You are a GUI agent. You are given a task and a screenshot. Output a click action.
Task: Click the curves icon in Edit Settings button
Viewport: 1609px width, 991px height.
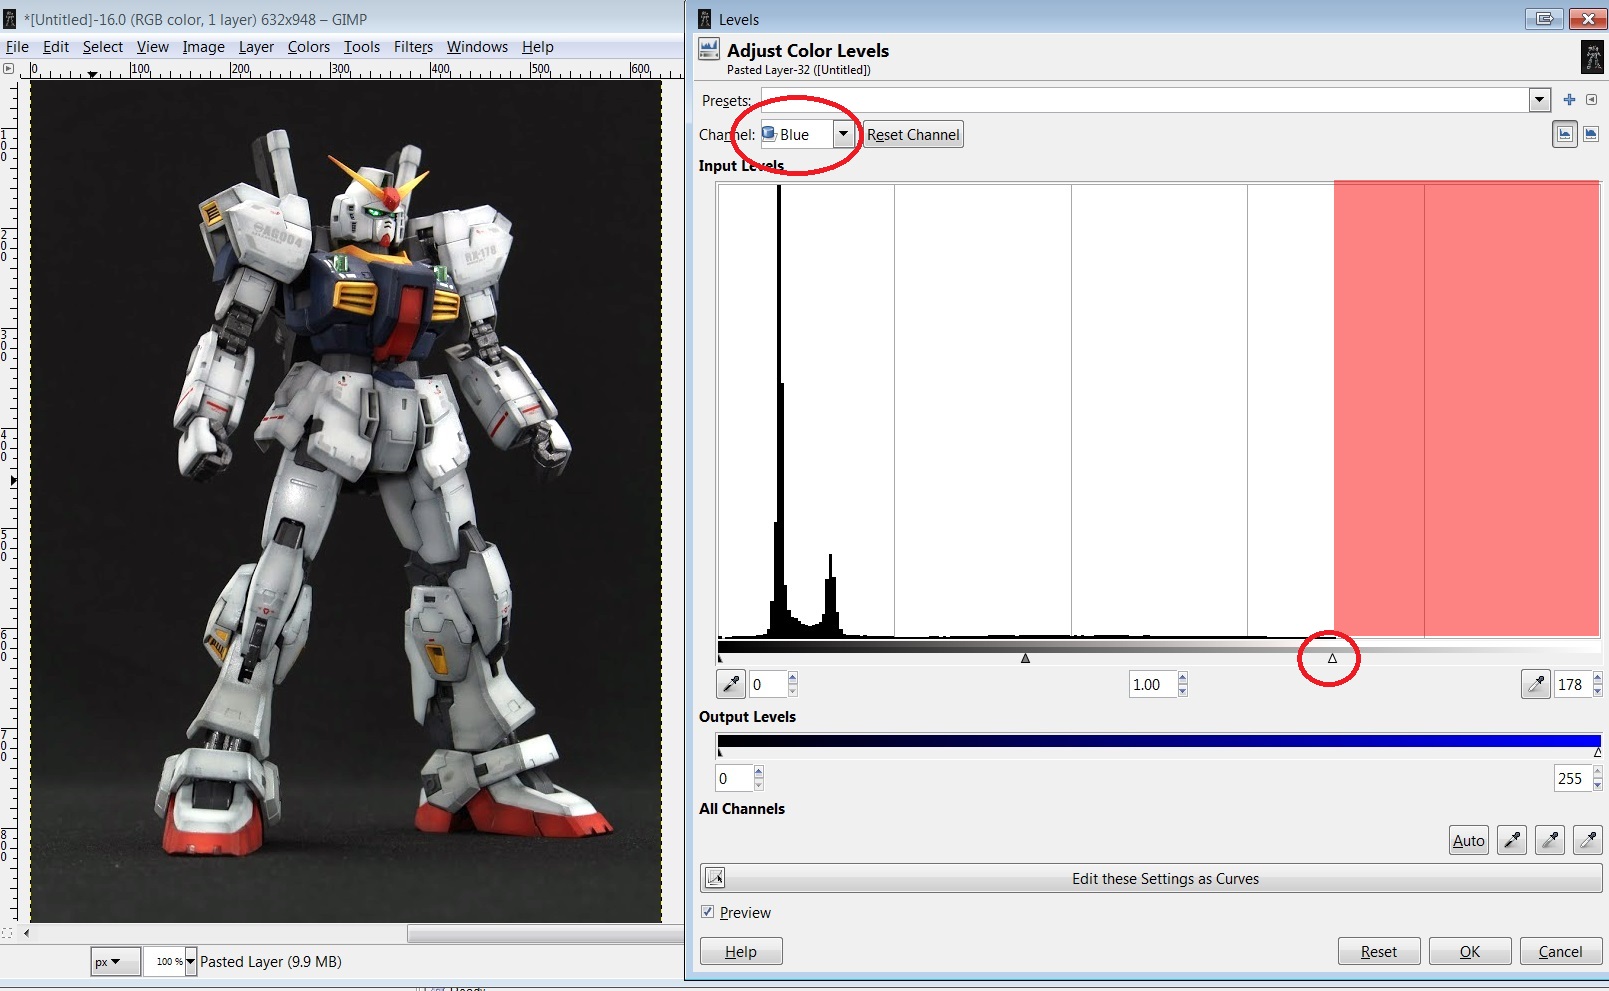(x=715, y=878)
